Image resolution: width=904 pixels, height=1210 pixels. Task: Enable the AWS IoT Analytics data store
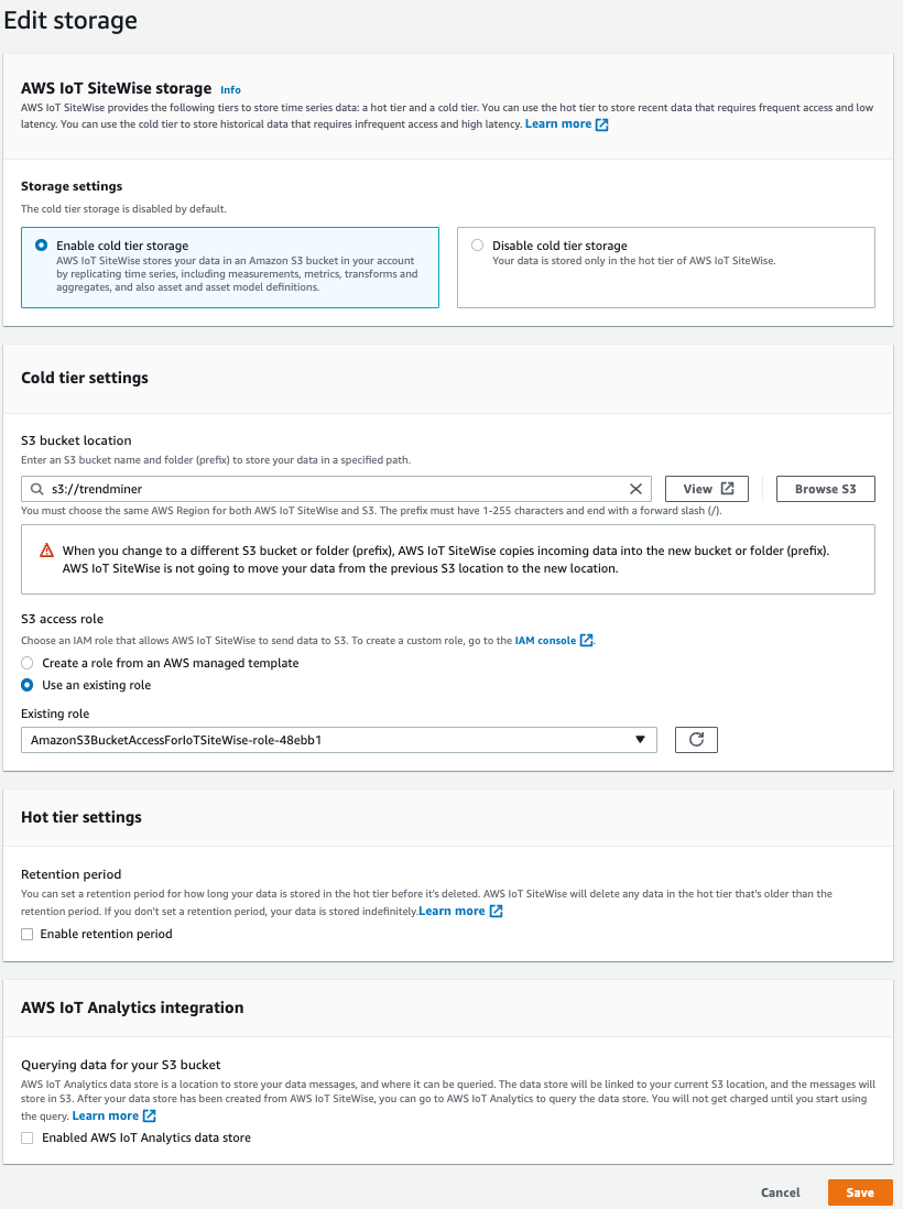27,1138
